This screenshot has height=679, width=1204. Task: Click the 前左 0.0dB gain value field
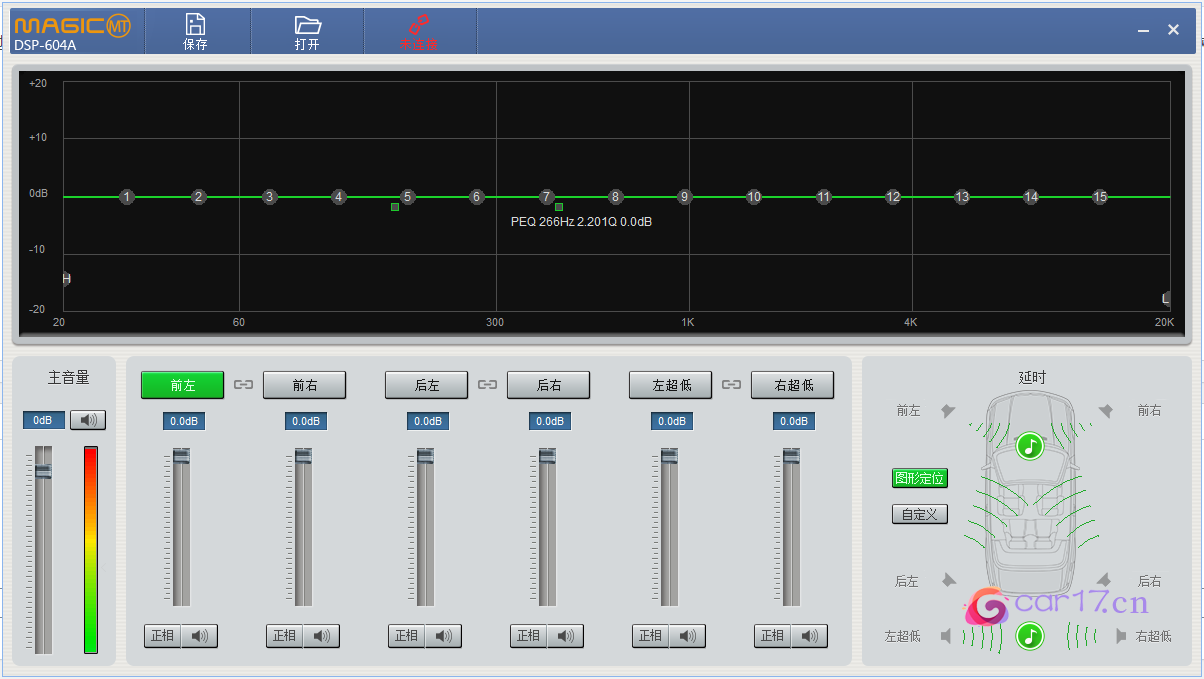[x=184, y=421]
